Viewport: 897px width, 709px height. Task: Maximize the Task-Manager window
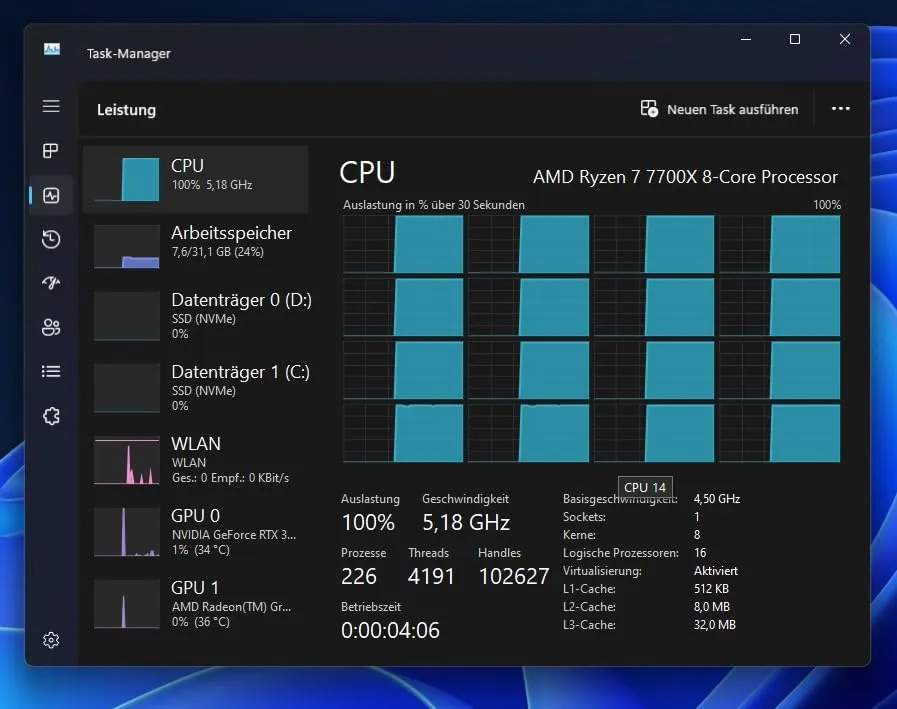tap(795, 39)
